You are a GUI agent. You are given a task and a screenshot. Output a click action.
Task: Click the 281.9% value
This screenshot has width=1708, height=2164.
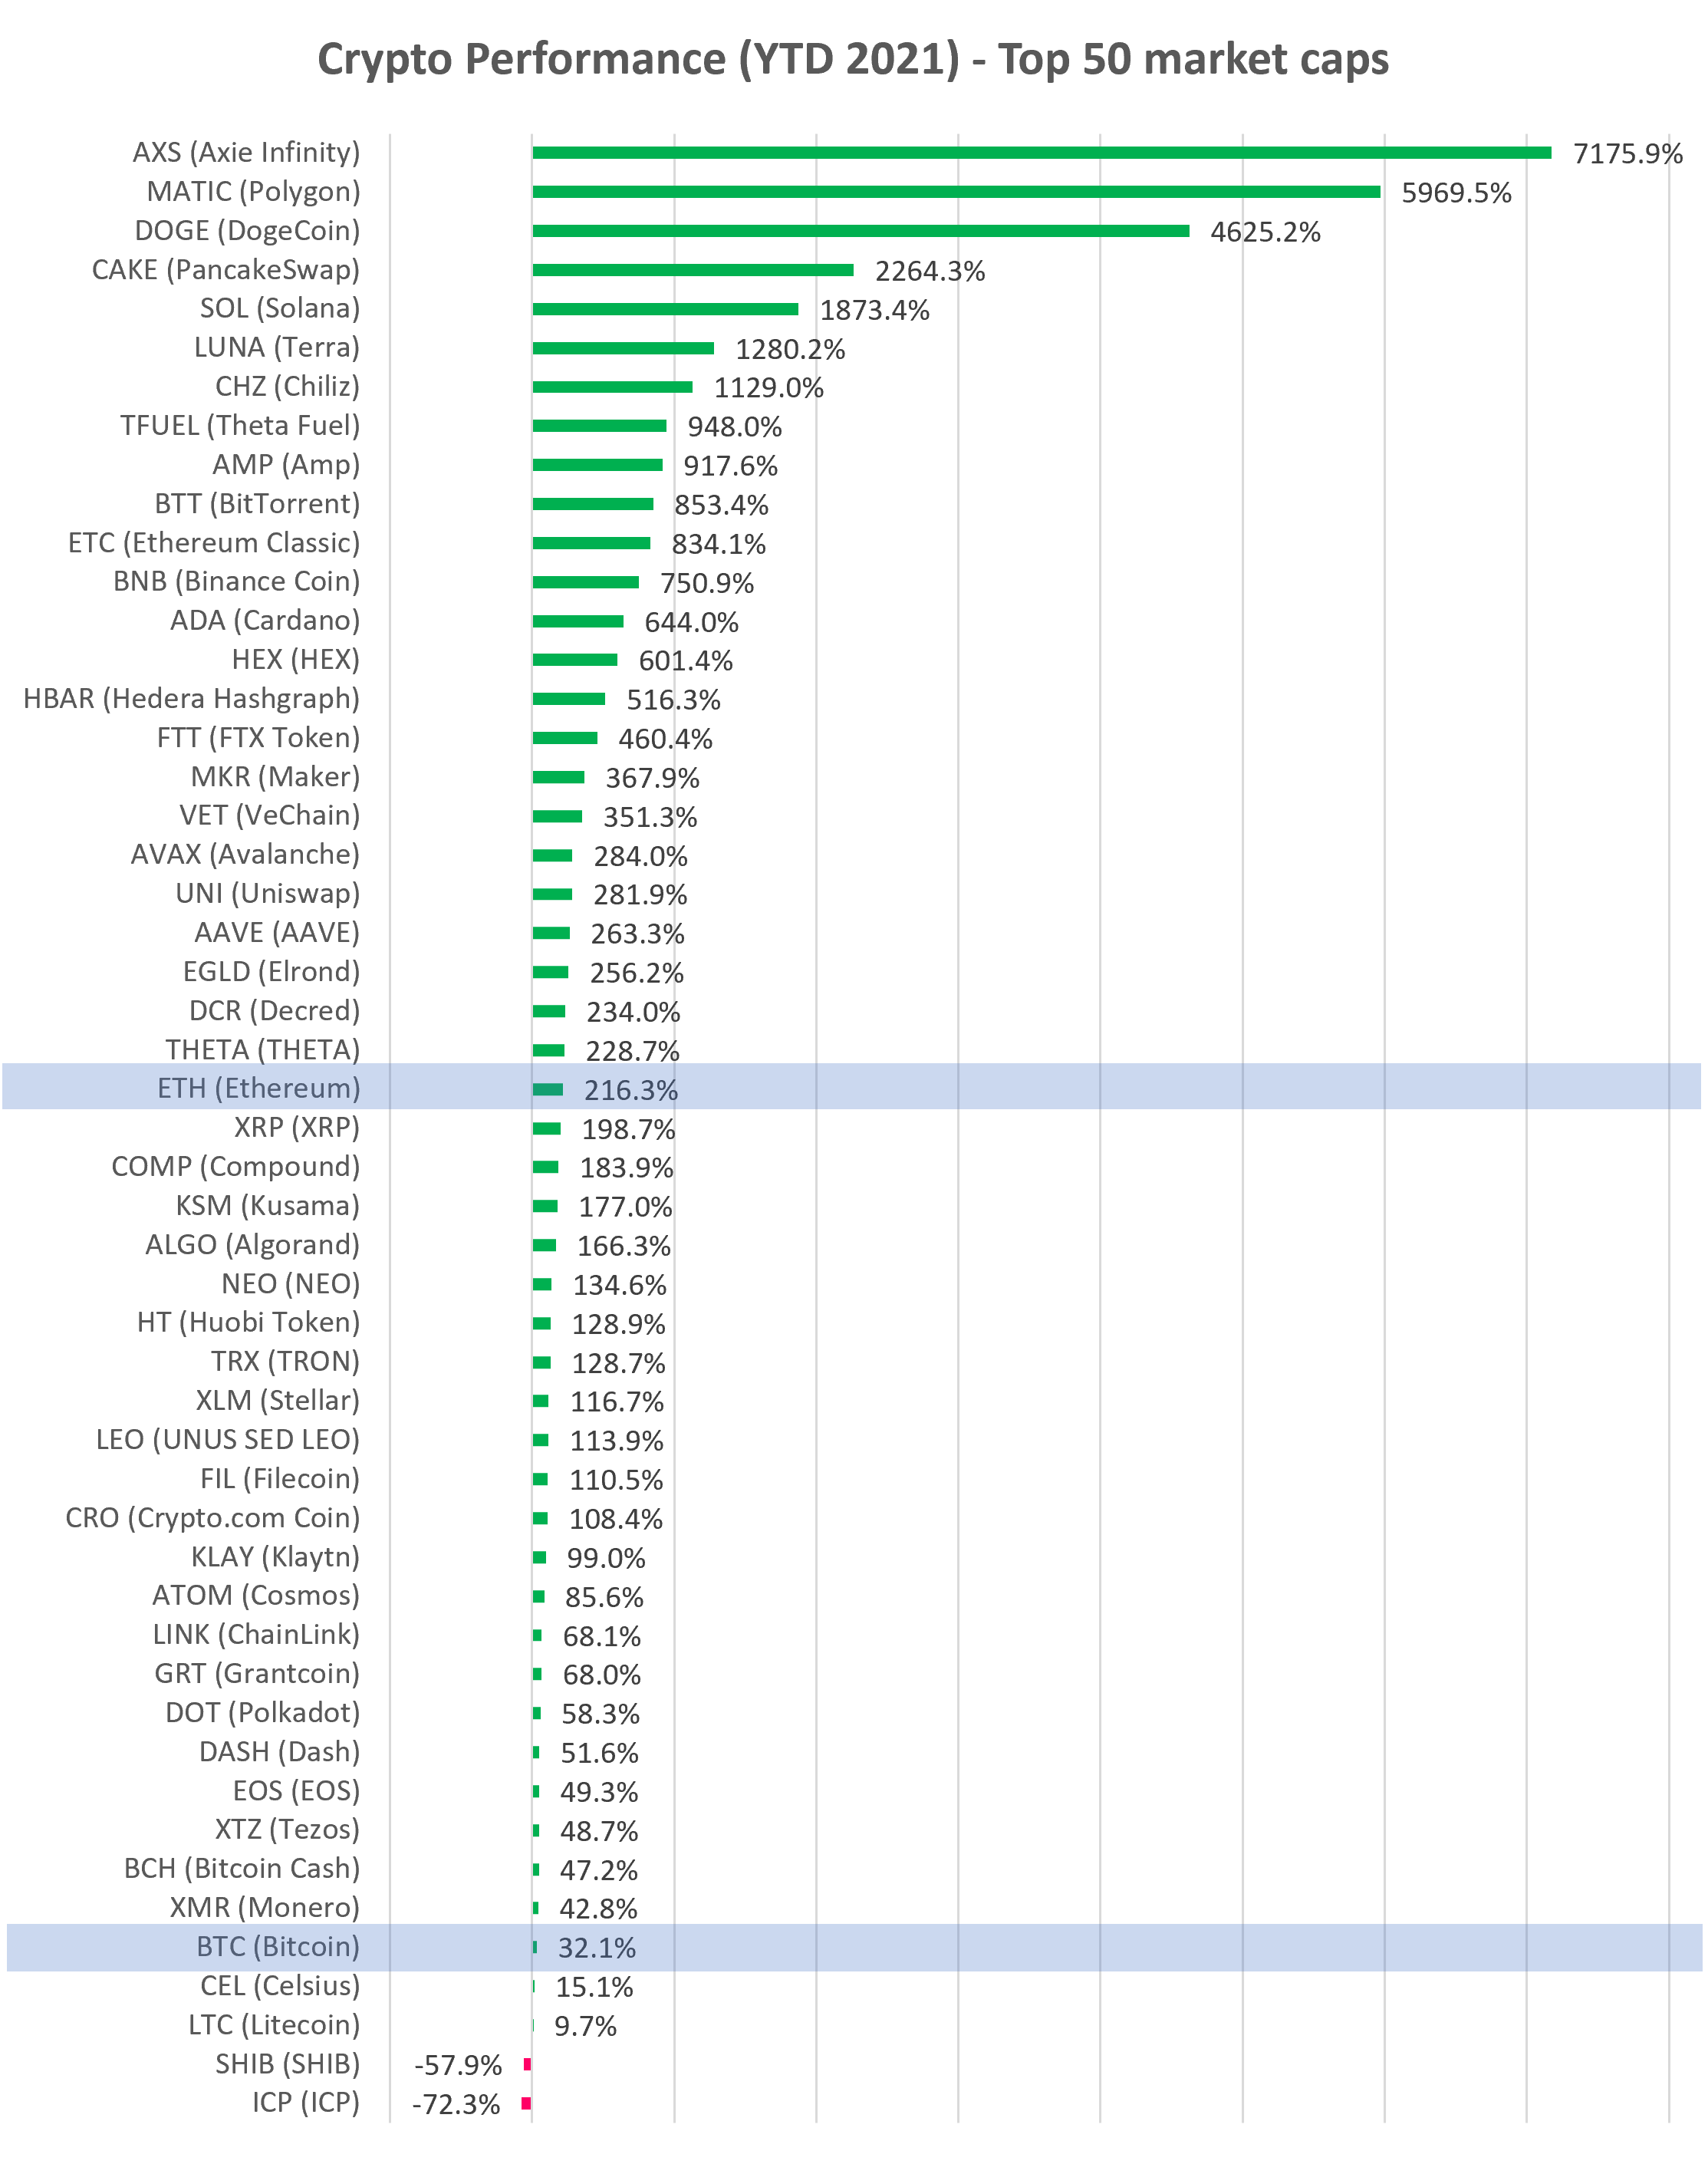(x=640, y=895)
